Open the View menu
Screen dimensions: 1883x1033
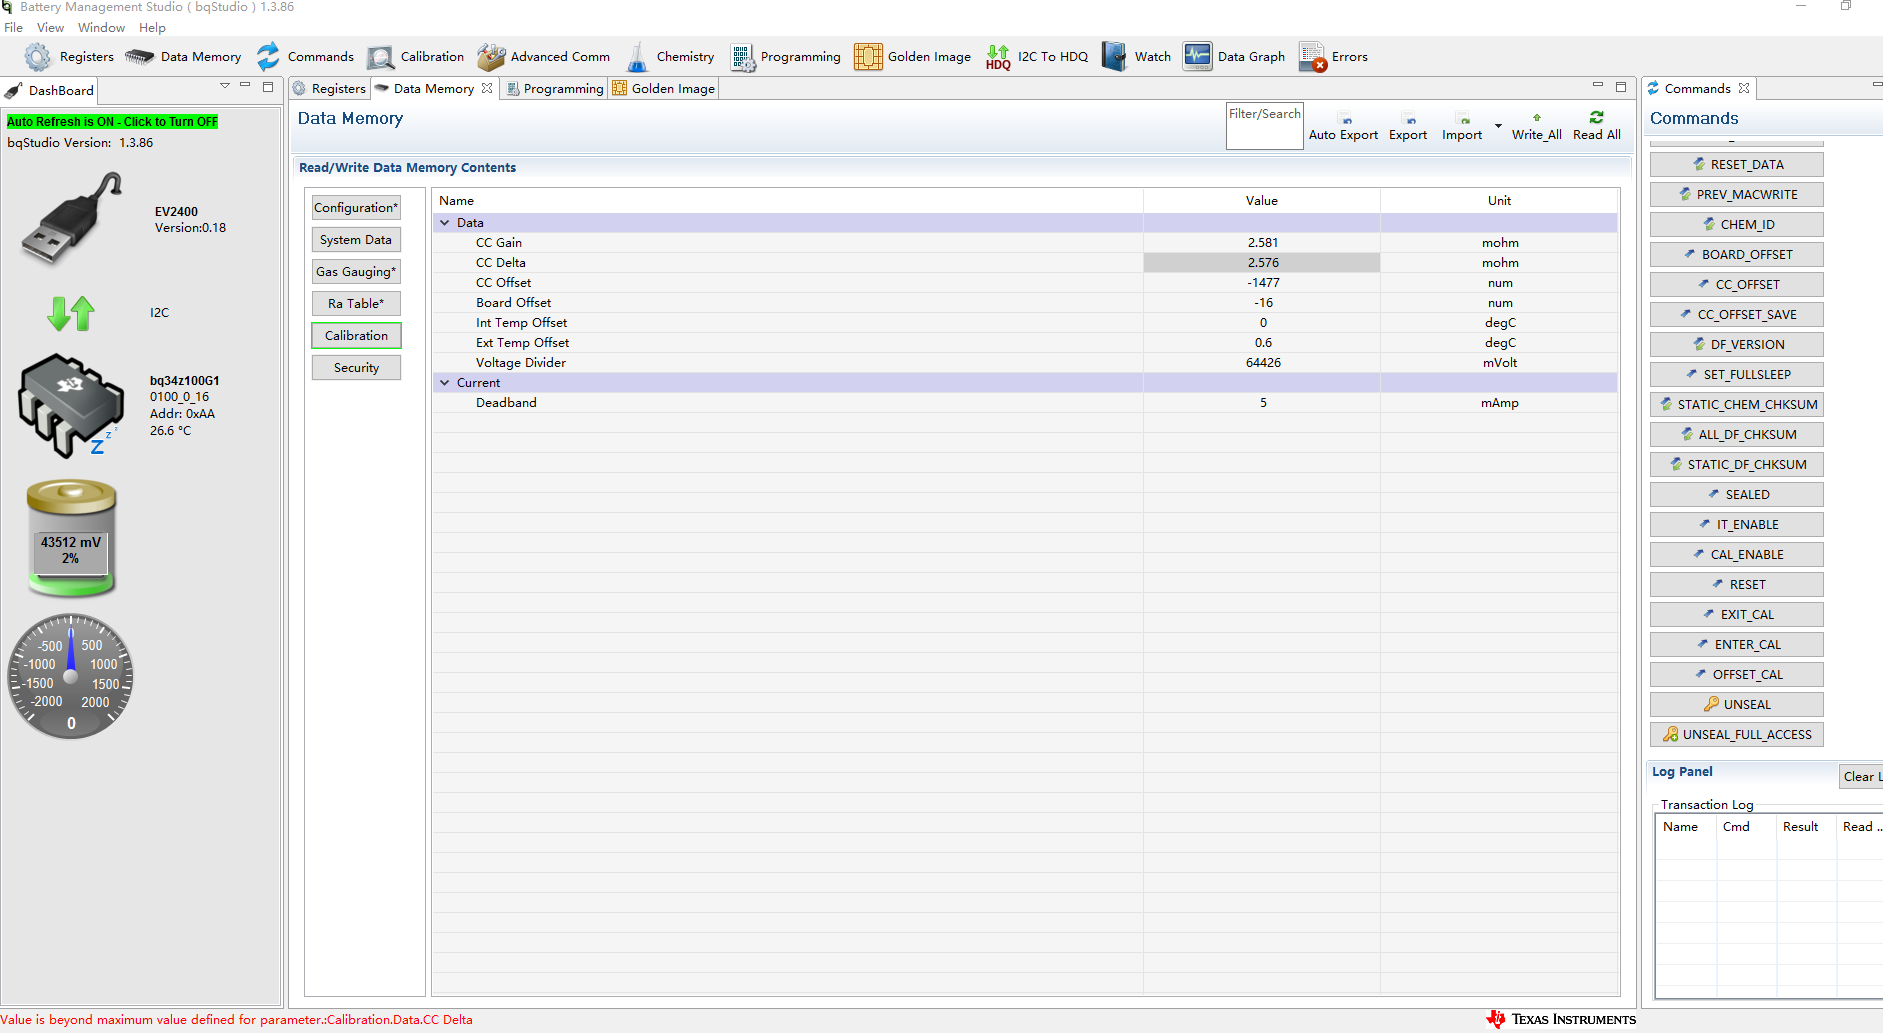(x=50, y=28)
